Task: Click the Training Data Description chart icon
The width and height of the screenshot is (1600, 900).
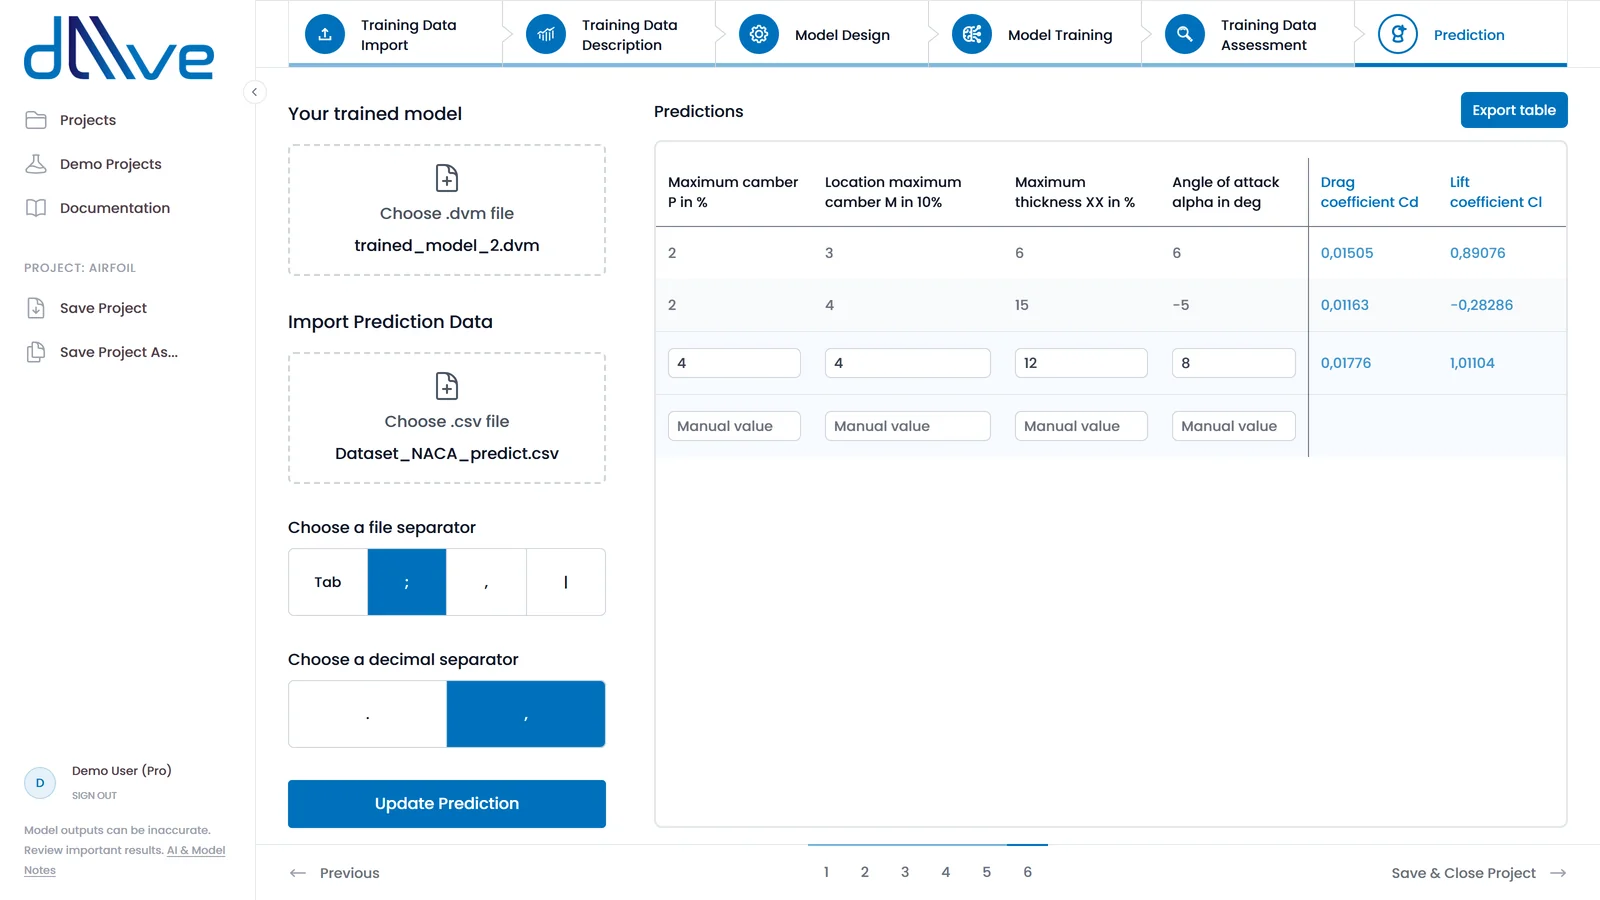Action: [x=546, y=34]
